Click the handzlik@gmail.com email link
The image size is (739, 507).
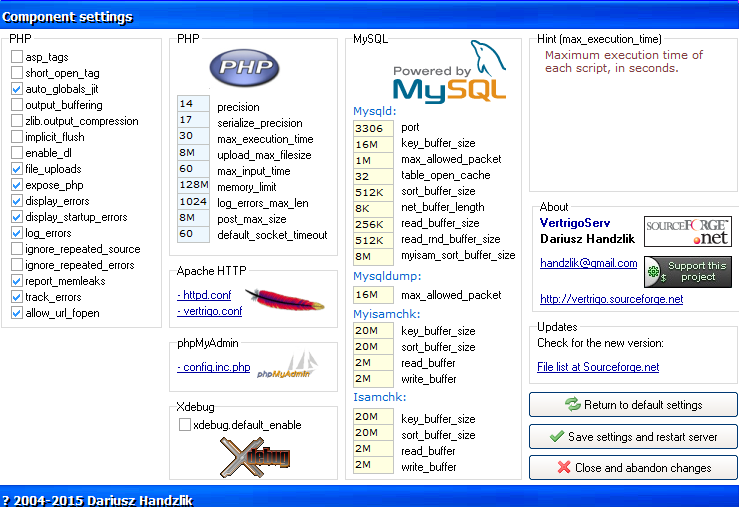[x=588, y=263]
